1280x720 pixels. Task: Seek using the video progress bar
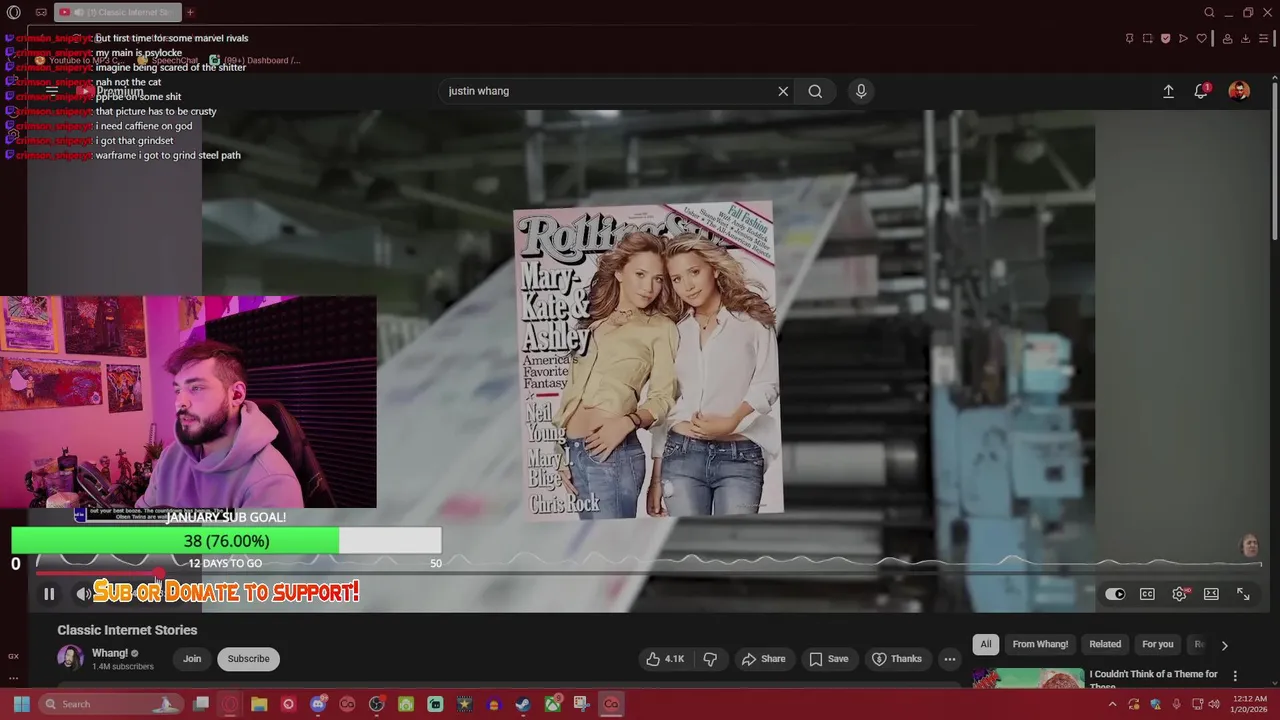pos(648,575)
